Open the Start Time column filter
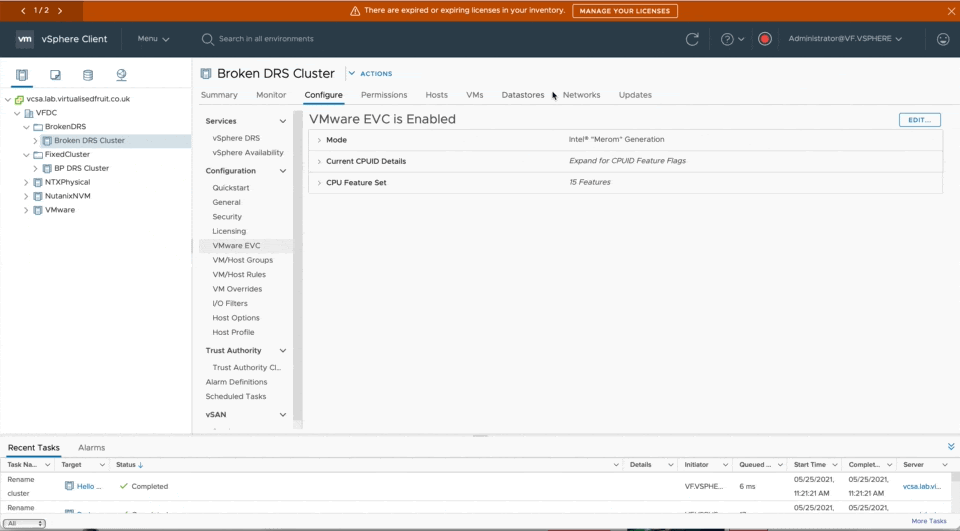Viewport: 960px width, 531px height. (x=835, y=465)
